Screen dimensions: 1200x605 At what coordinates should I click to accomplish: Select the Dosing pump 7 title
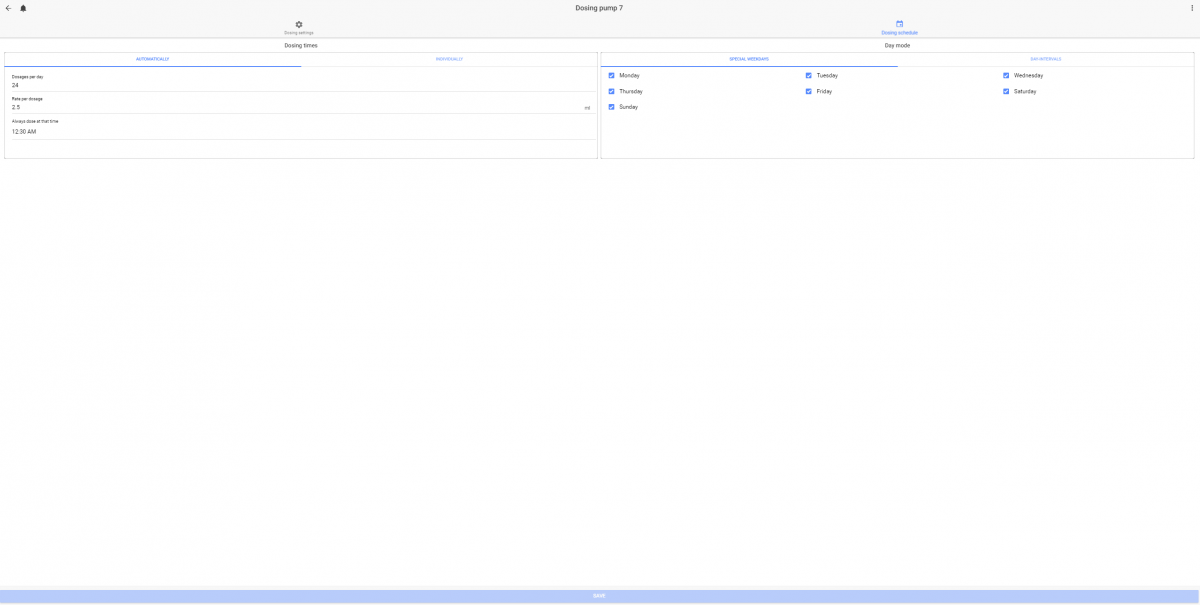[599, 8]
